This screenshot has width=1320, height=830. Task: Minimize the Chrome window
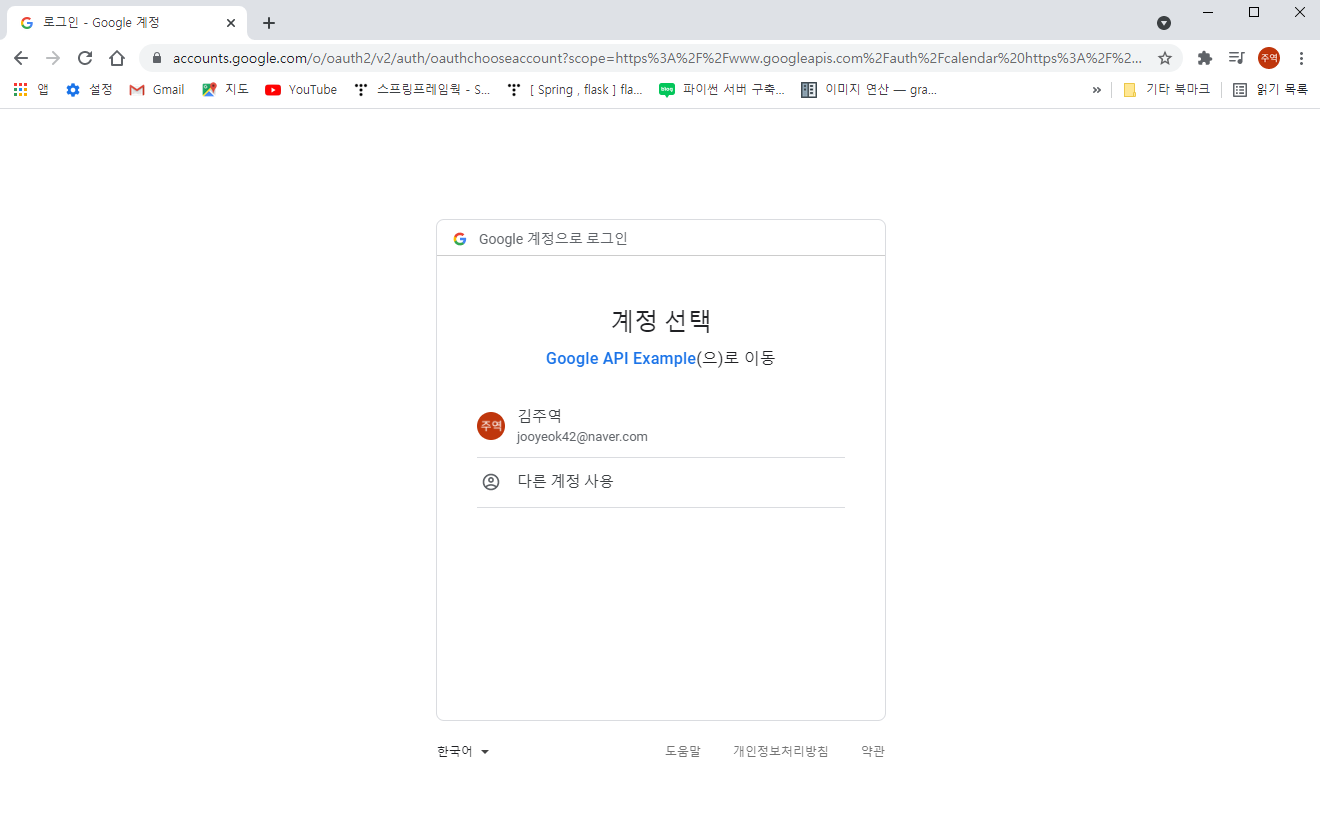[x=1208, y=12]
